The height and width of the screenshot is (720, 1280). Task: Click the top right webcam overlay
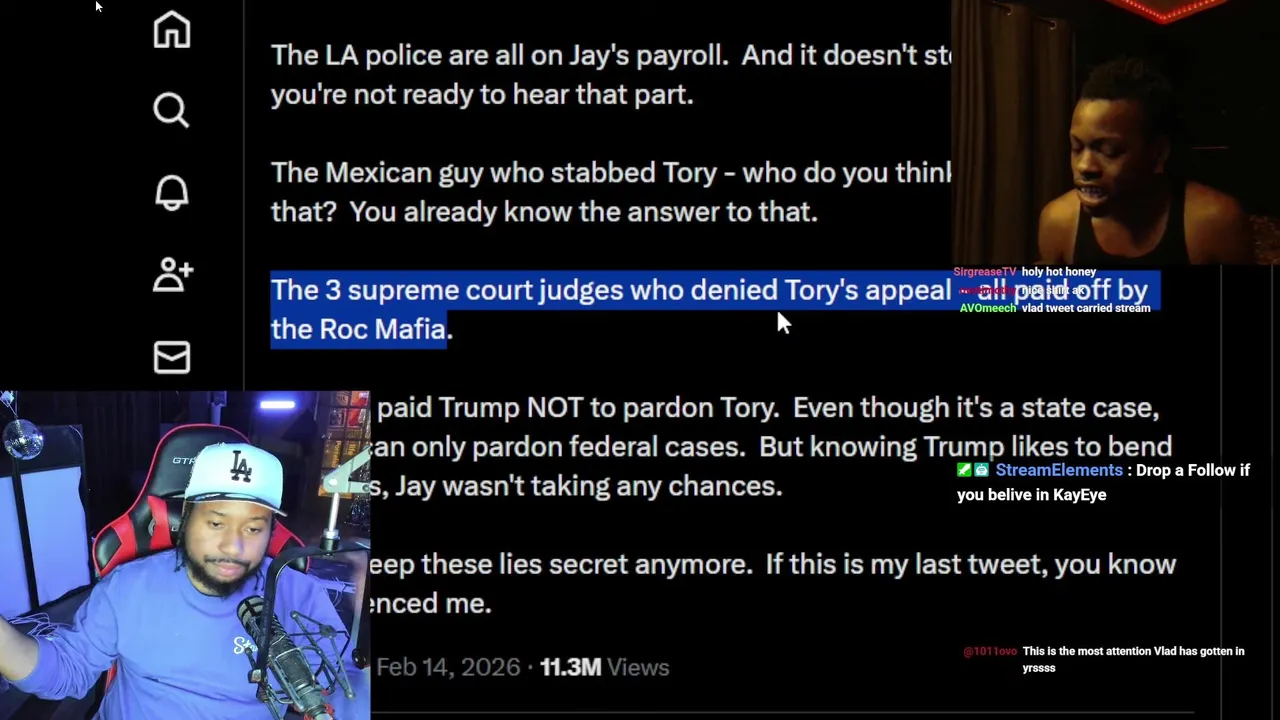click(x=1115, y=132)
